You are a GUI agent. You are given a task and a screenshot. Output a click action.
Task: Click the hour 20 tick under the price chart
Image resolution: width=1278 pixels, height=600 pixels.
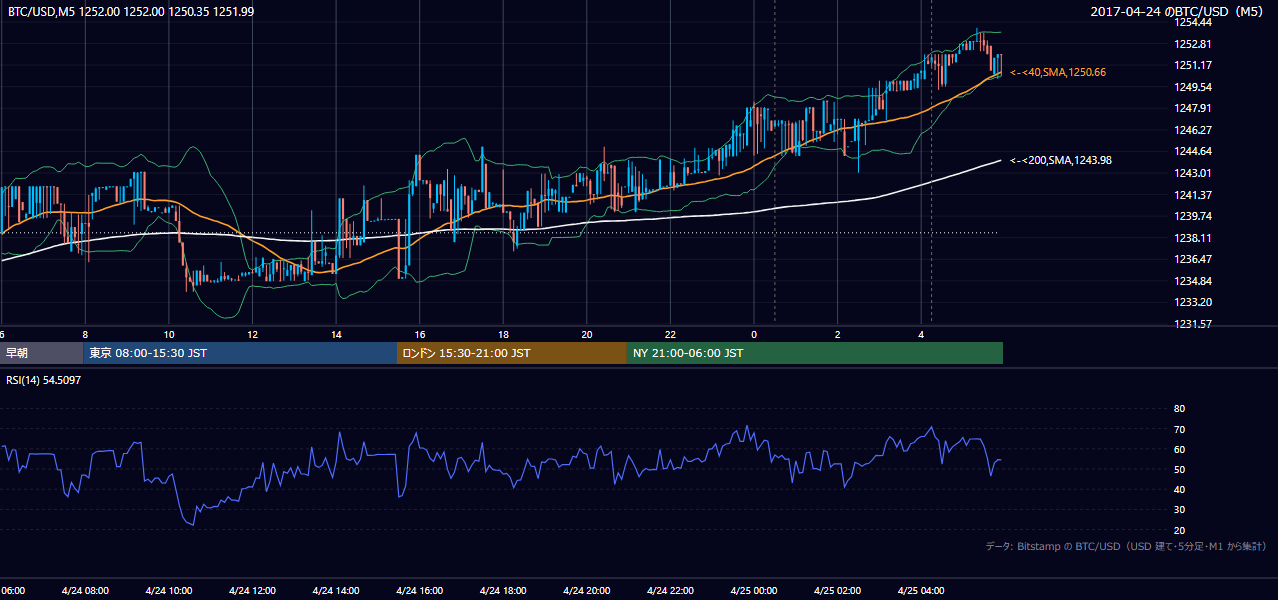(x=587, y=334)
